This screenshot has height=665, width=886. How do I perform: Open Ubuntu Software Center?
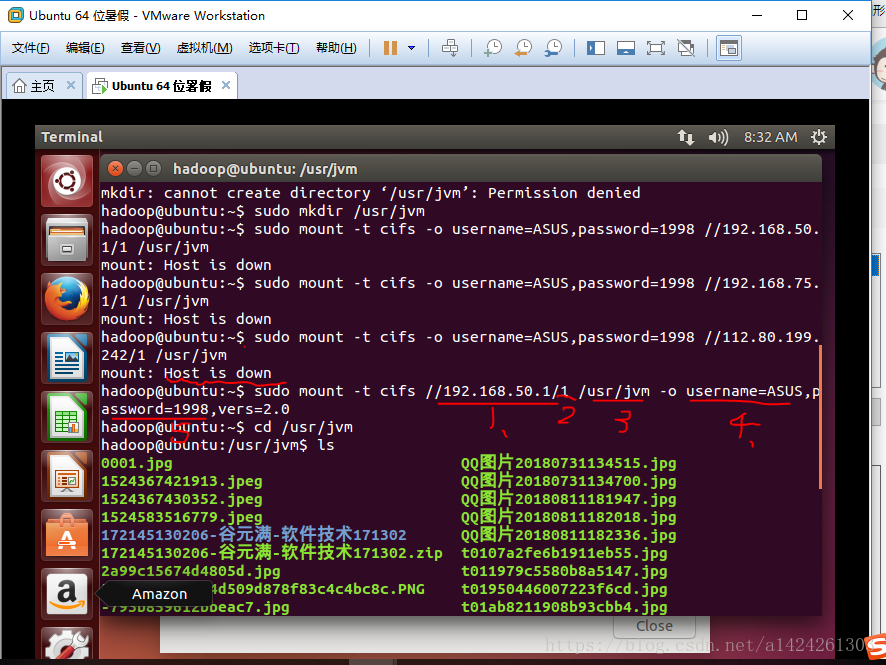pyautogui.click(x=67, y=535)
